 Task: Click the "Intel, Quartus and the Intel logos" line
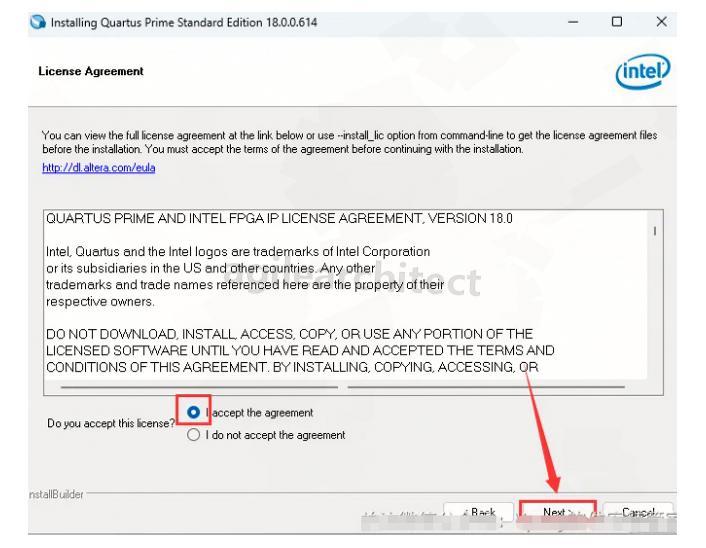[238, 251]
